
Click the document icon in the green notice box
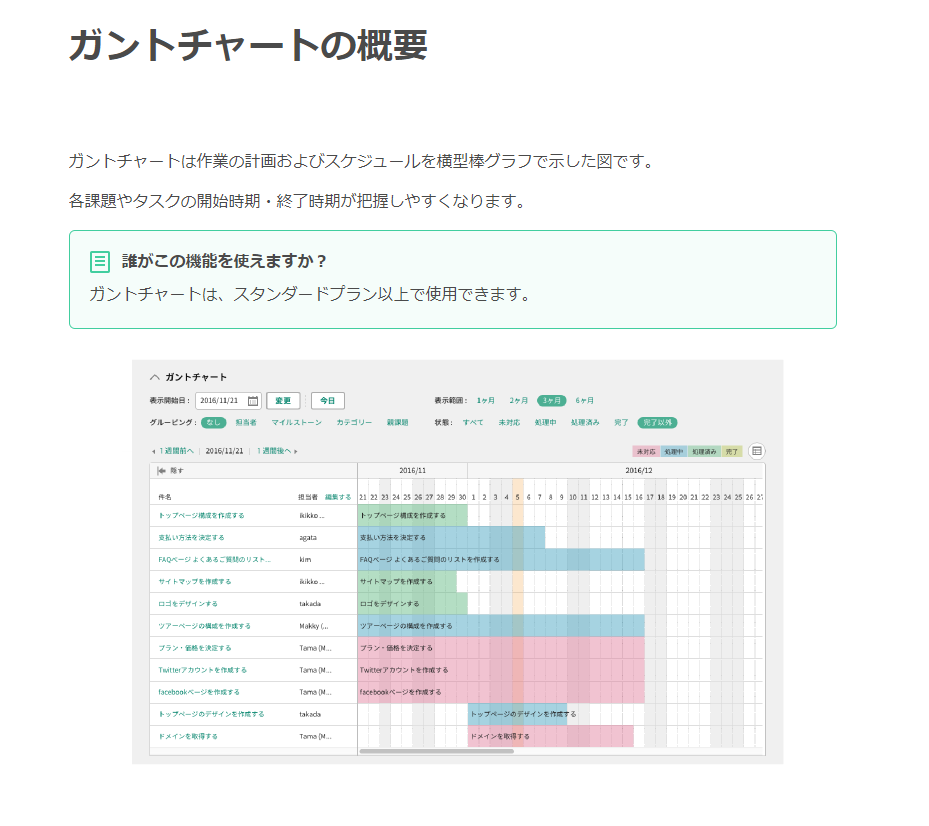coord(100,262)
